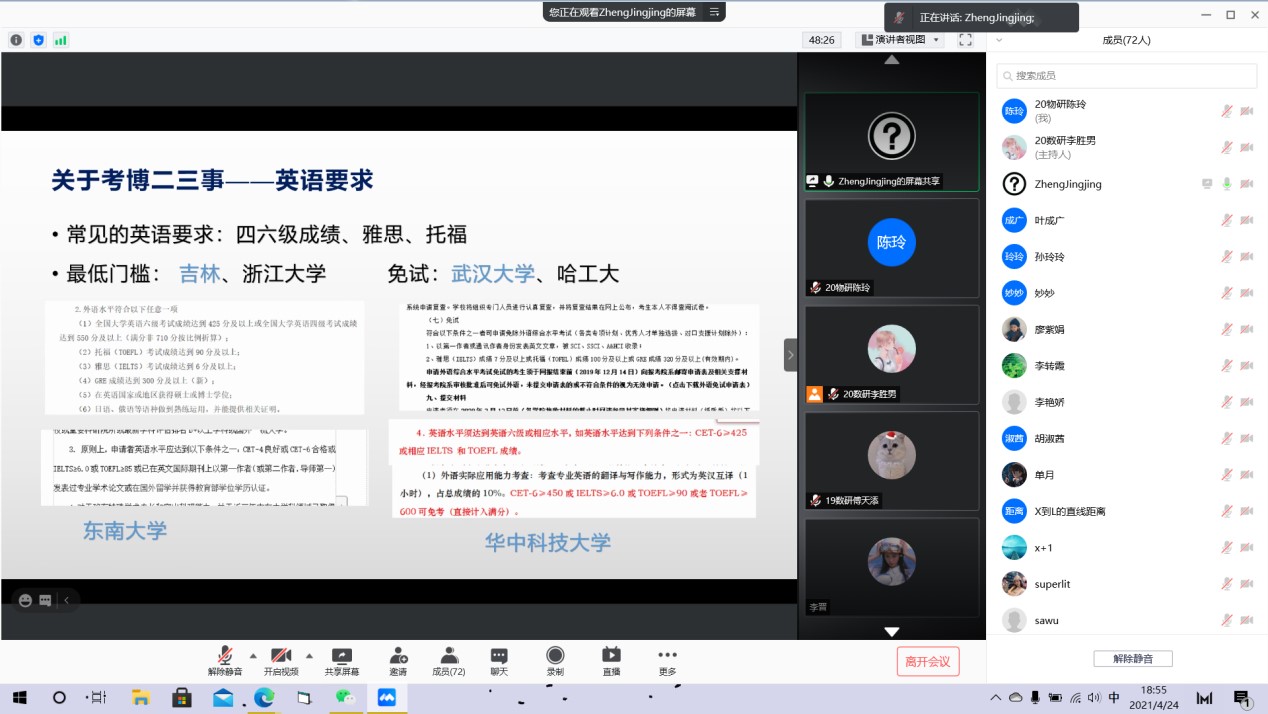The image size is (1268, 714).
Task: Click the meeting info icon at top left
Action: (x=16, y=40)
